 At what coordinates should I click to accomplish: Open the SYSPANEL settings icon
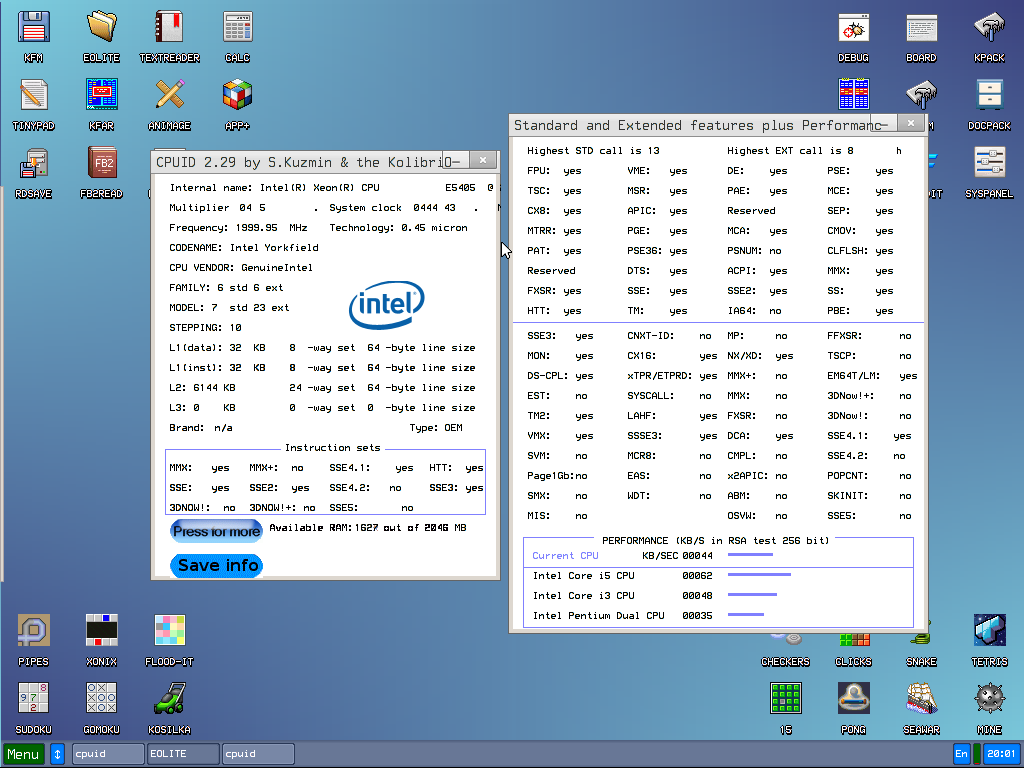(989, 163)
